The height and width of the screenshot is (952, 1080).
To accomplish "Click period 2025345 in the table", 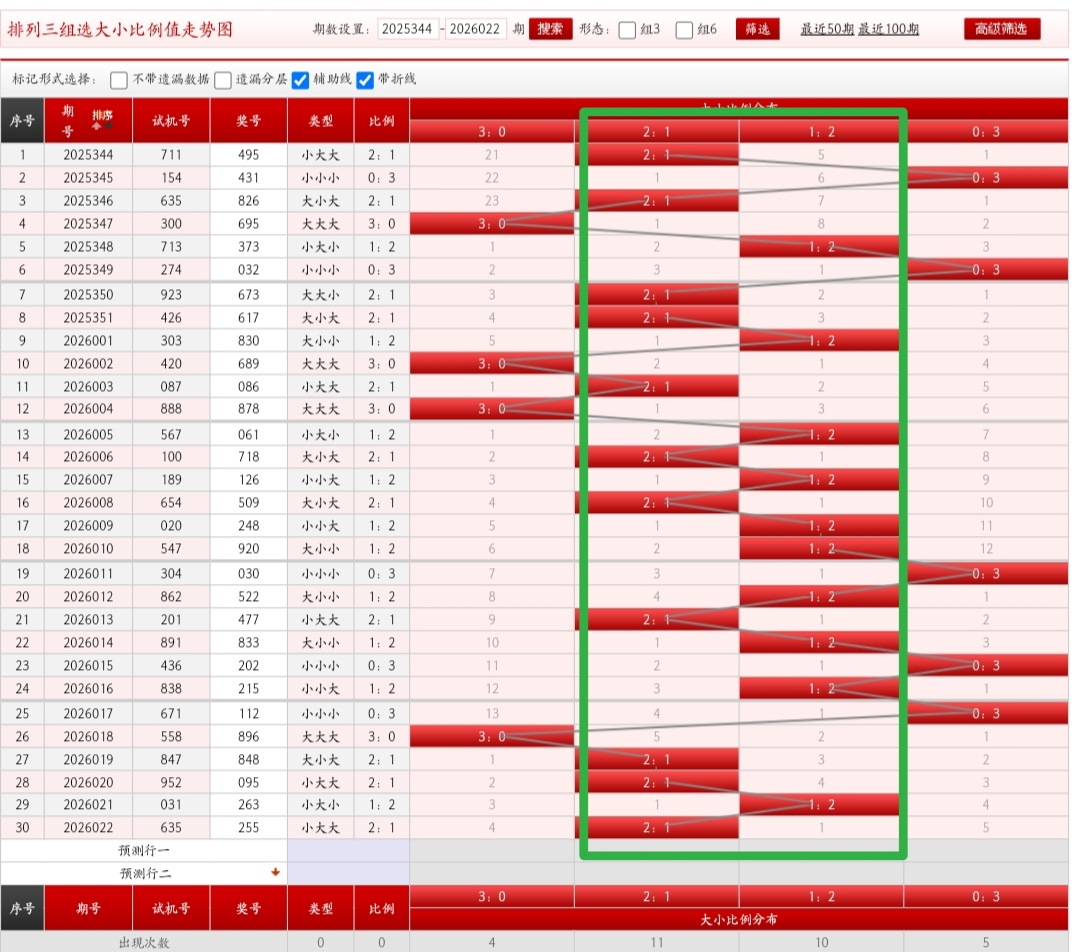I will (x=88, y=178).
